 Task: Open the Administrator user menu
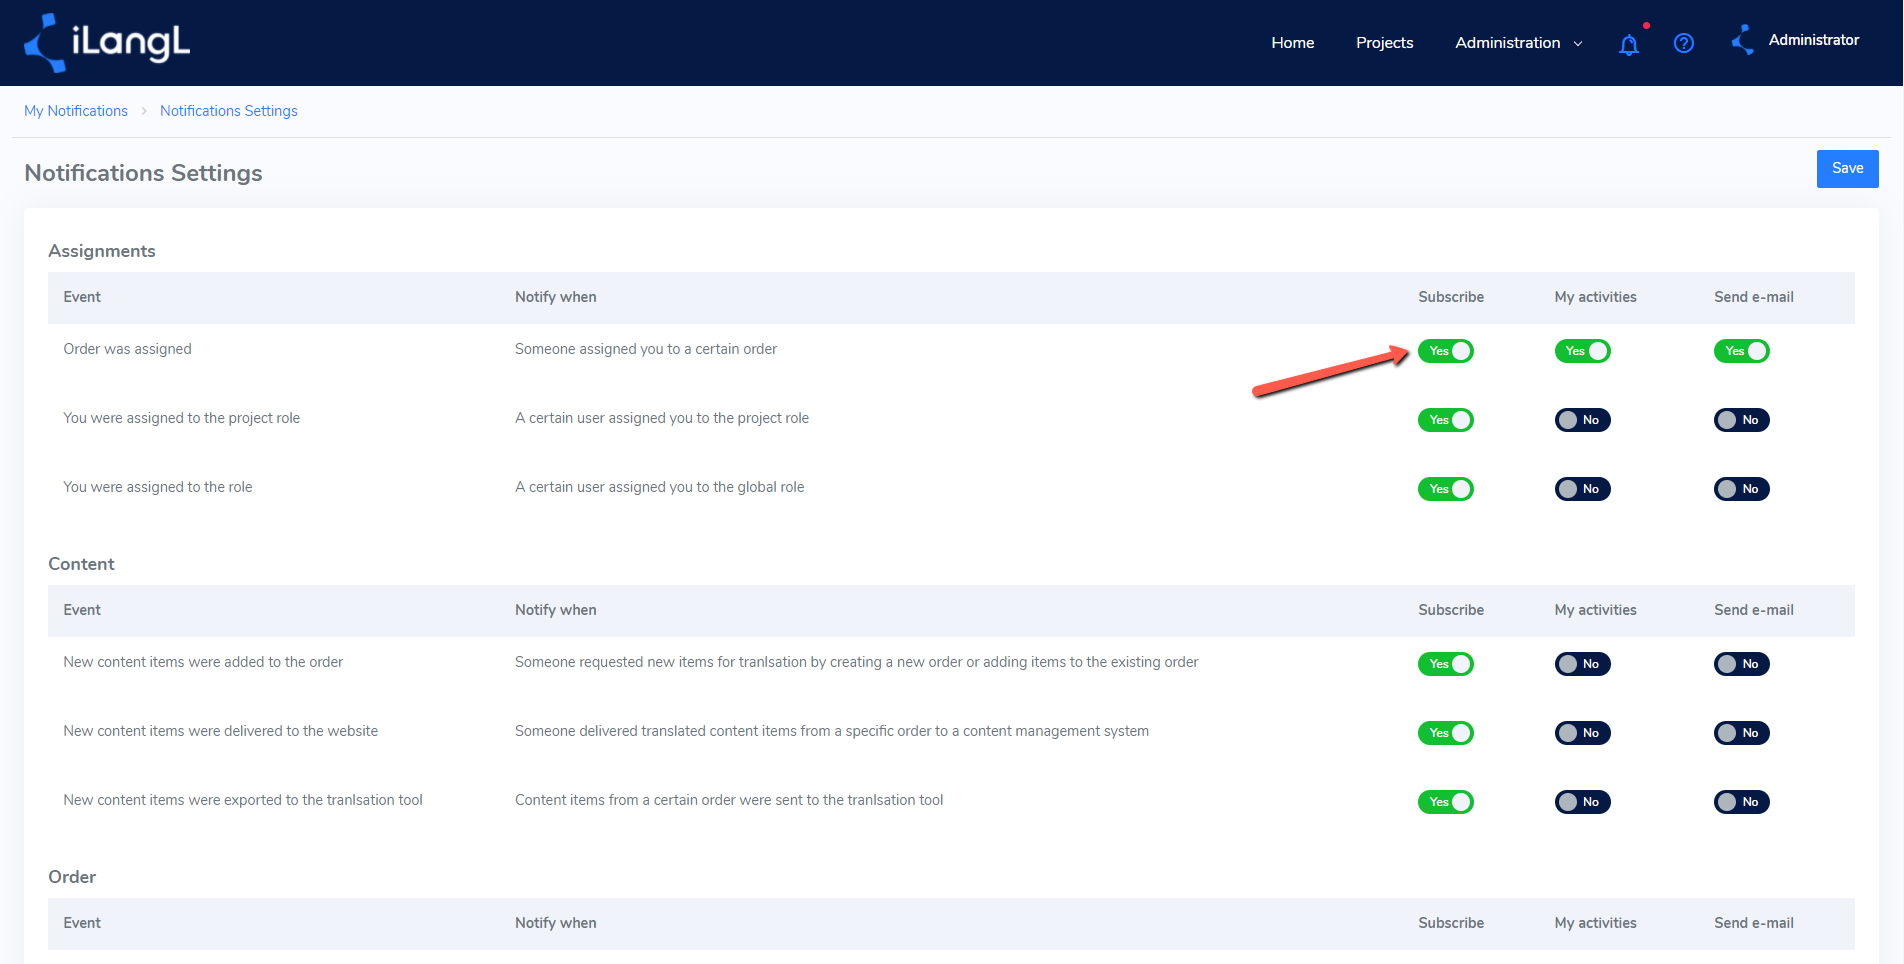1813,40
